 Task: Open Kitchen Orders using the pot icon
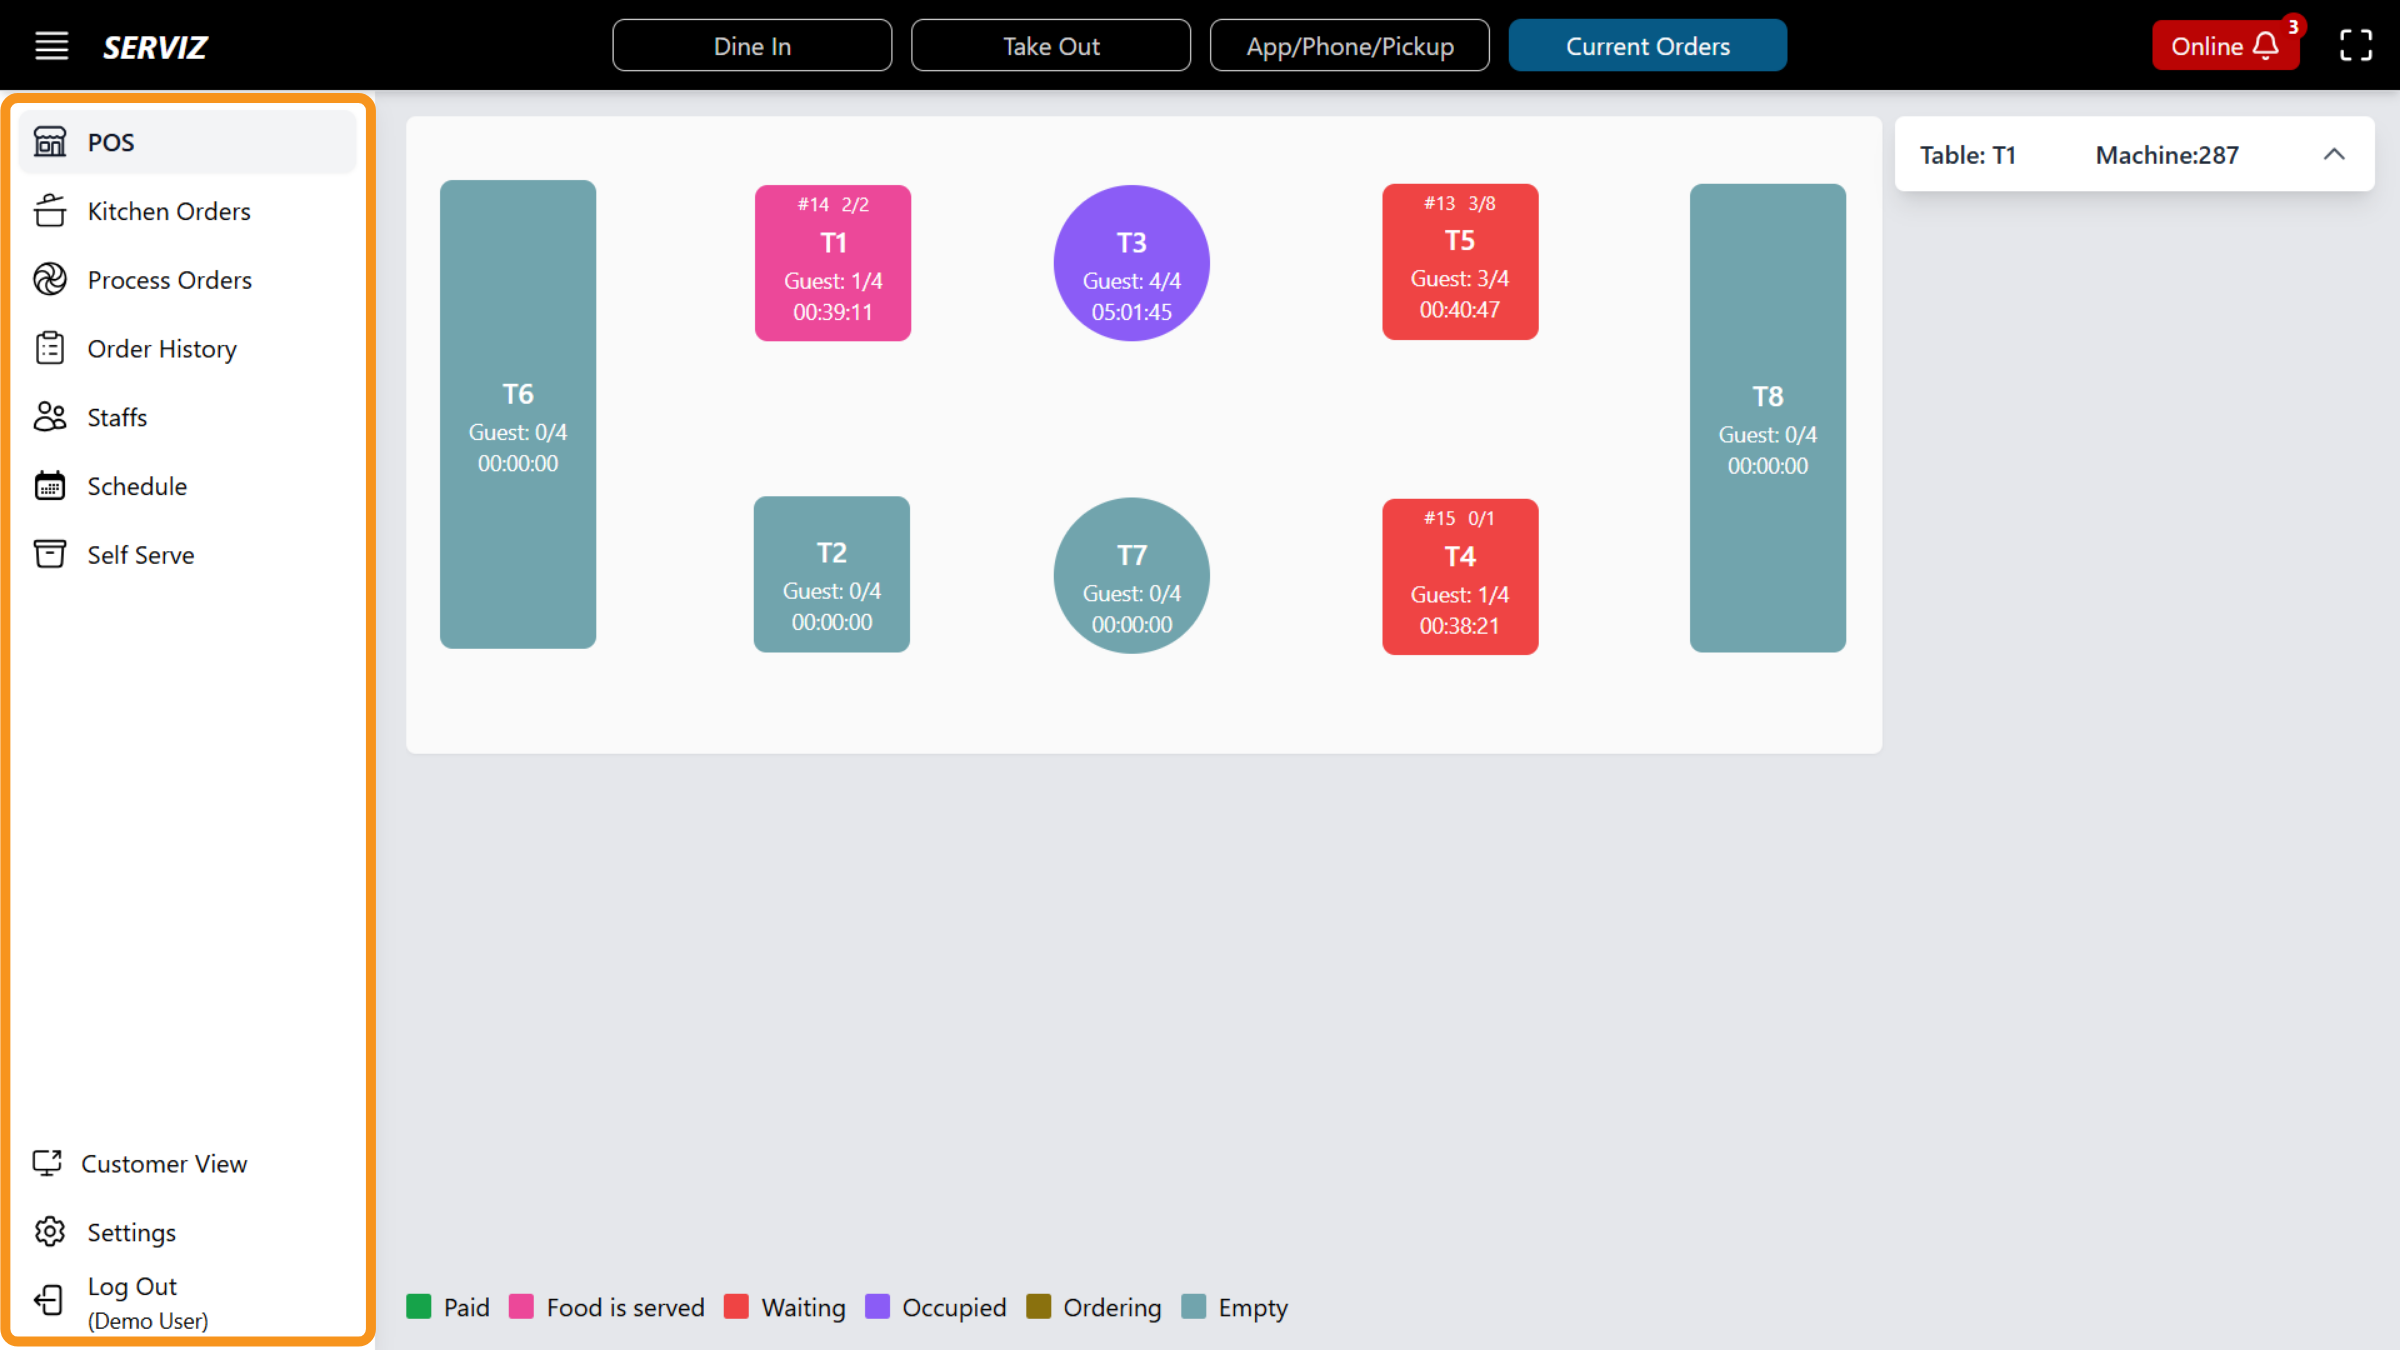[50, 211]
